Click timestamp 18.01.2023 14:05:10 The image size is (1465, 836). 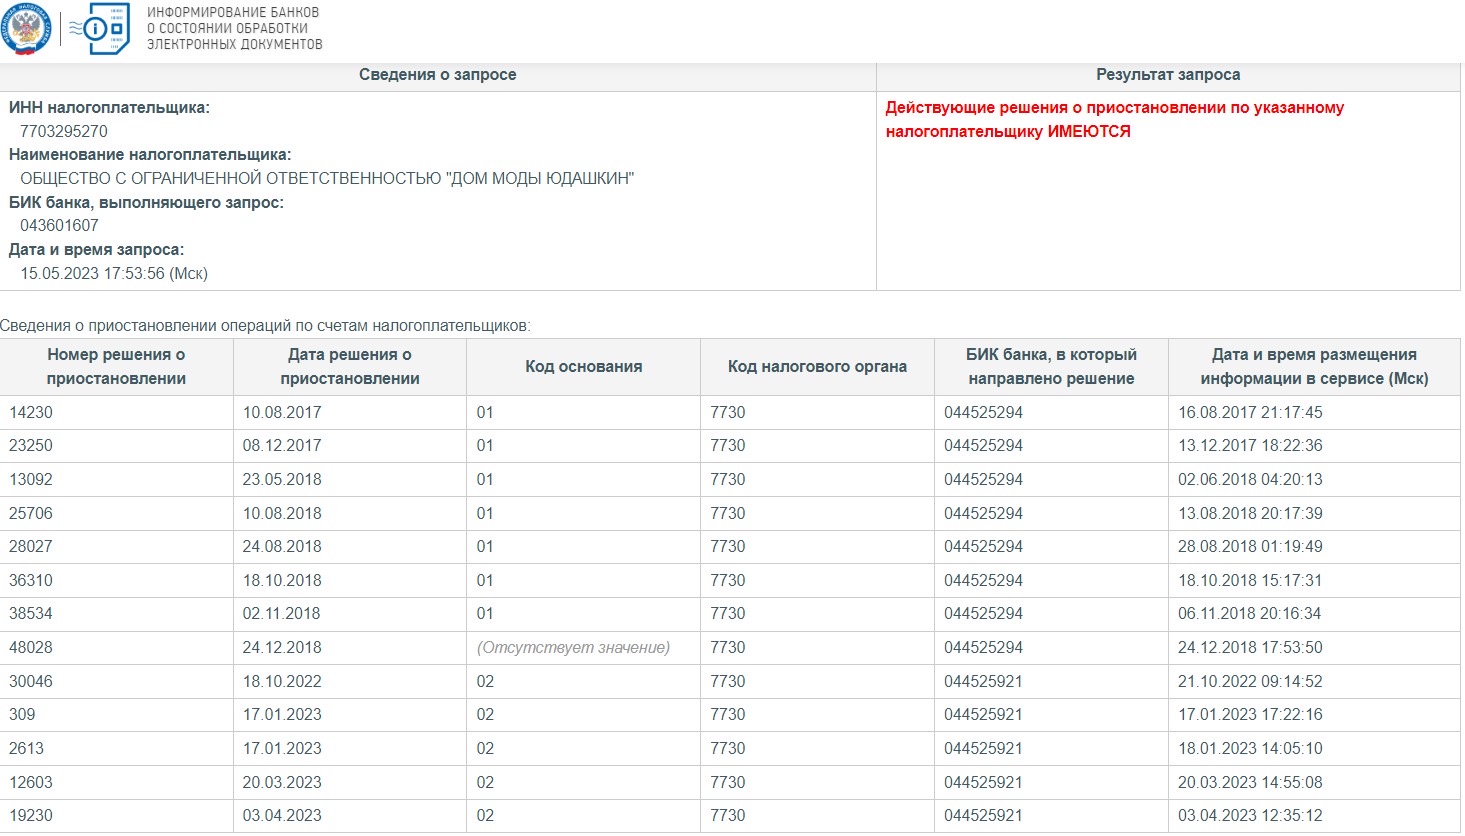tap(1250, 749)
